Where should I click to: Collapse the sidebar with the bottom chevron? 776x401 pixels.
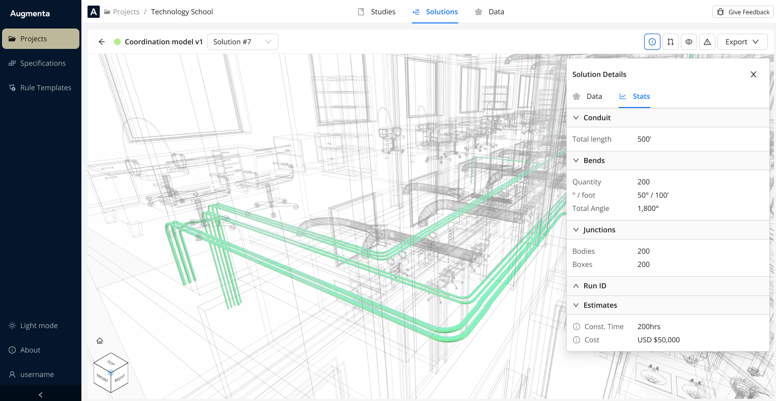[41, 395]
